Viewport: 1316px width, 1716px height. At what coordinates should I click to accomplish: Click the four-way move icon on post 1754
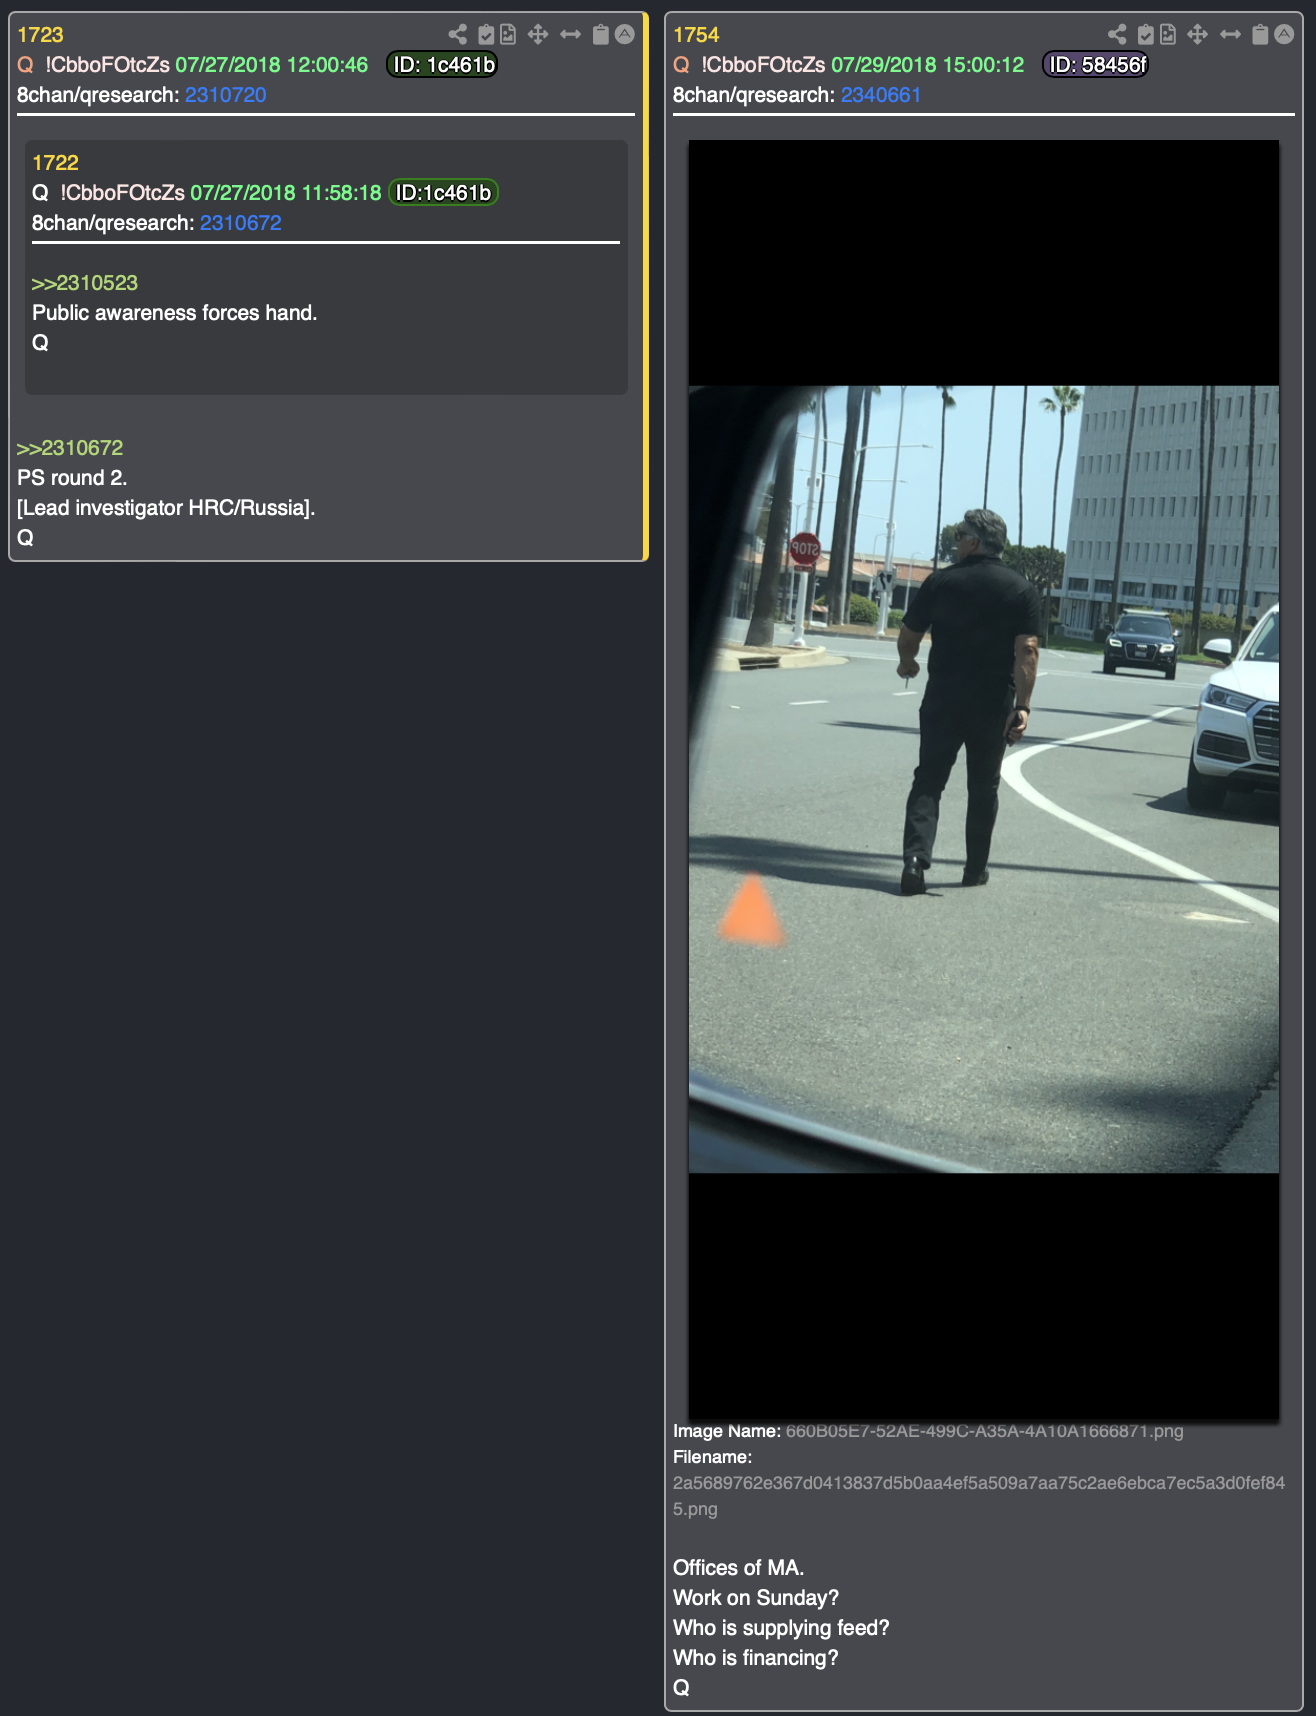pos(1197,35)
